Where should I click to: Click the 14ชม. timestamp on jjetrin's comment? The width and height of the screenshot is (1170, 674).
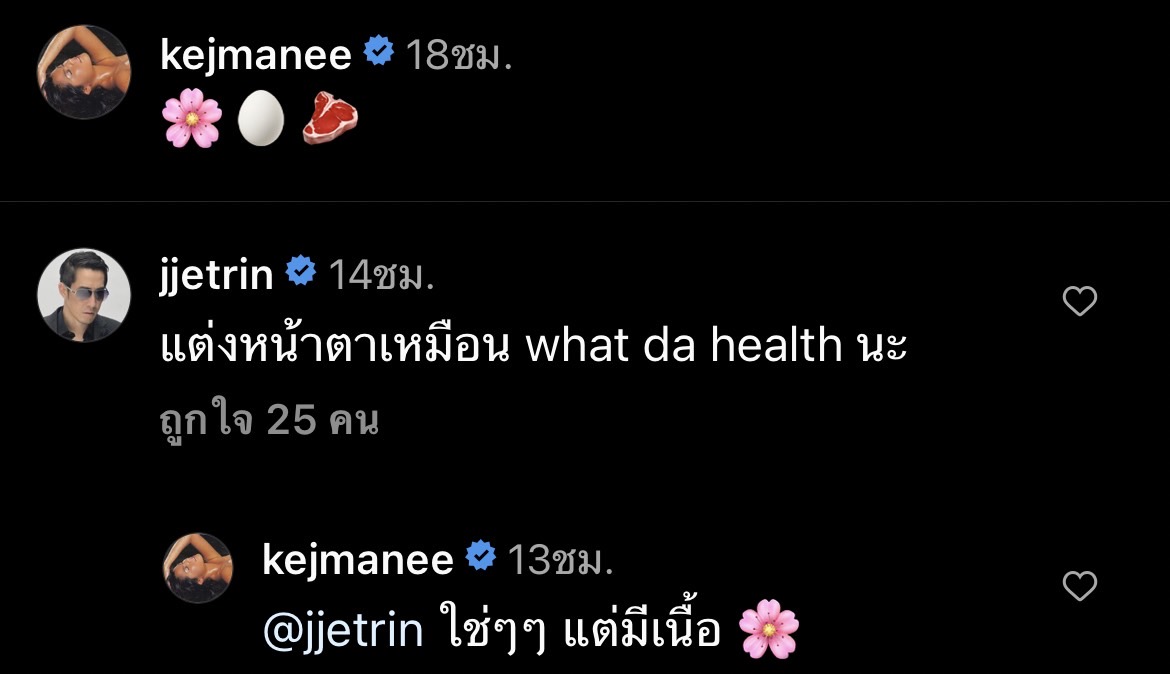384,272
